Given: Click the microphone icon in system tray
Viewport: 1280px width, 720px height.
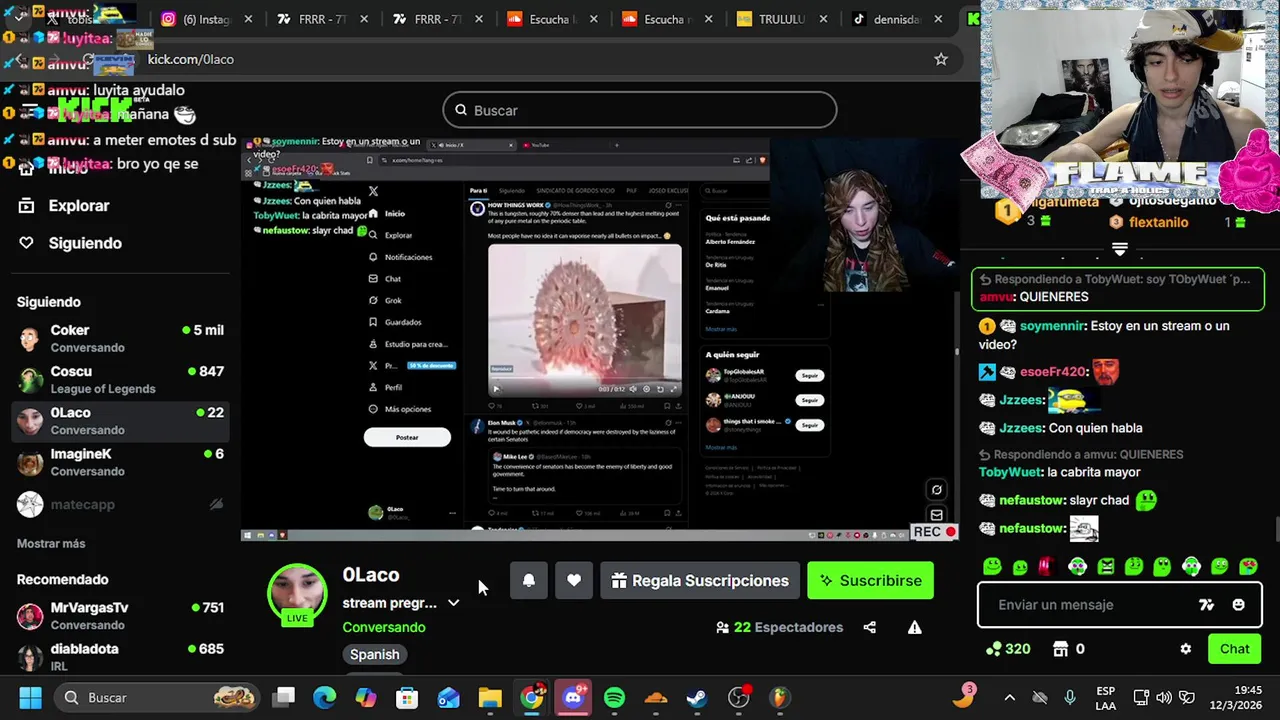Looking at the screenshot, I should (x=1070, y=697).
